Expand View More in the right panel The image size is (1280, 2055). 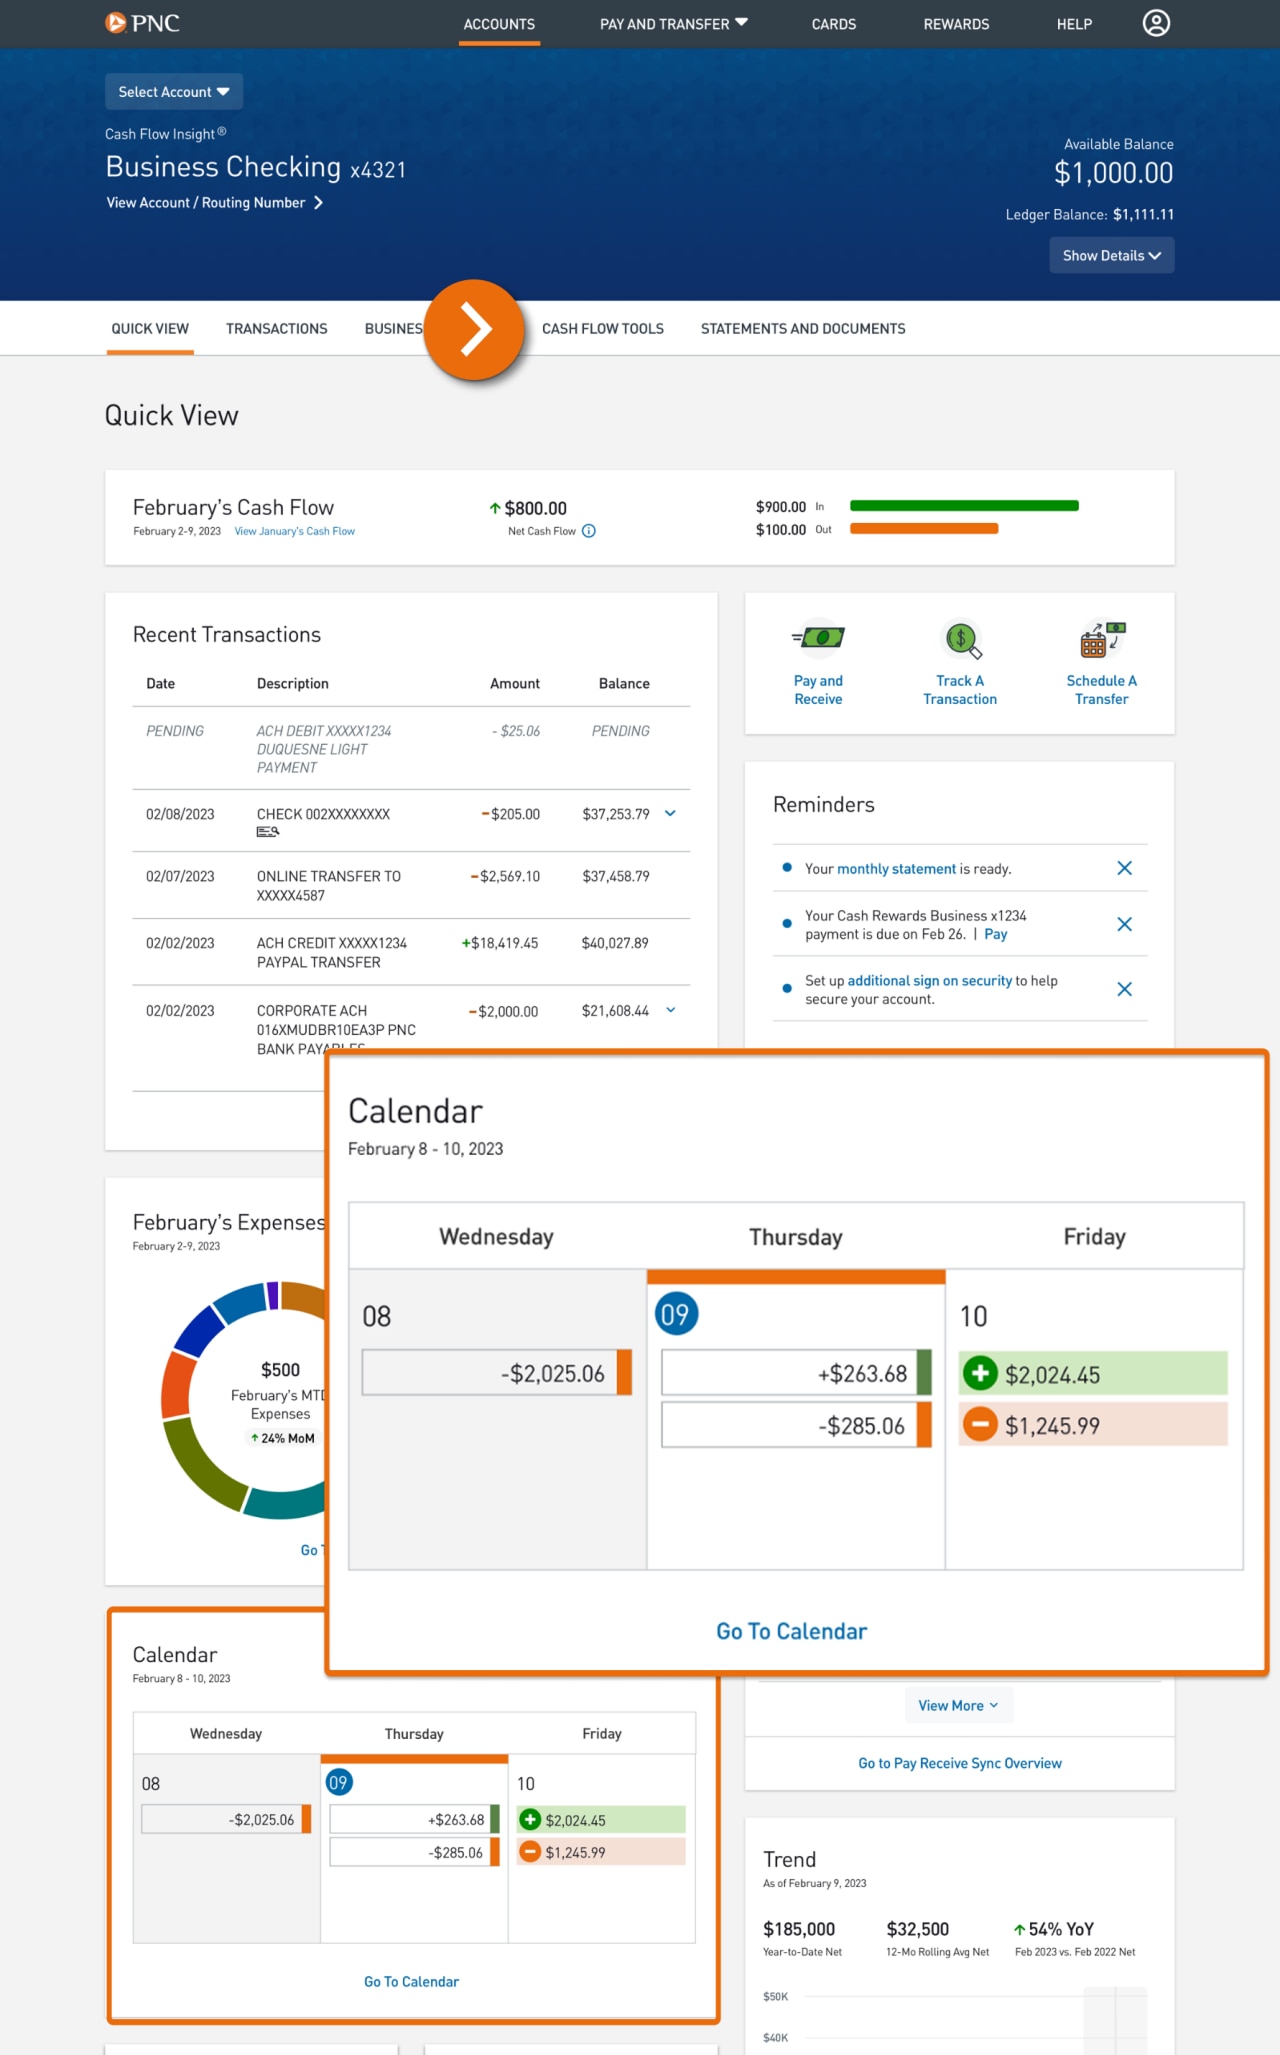point(959,1705)
